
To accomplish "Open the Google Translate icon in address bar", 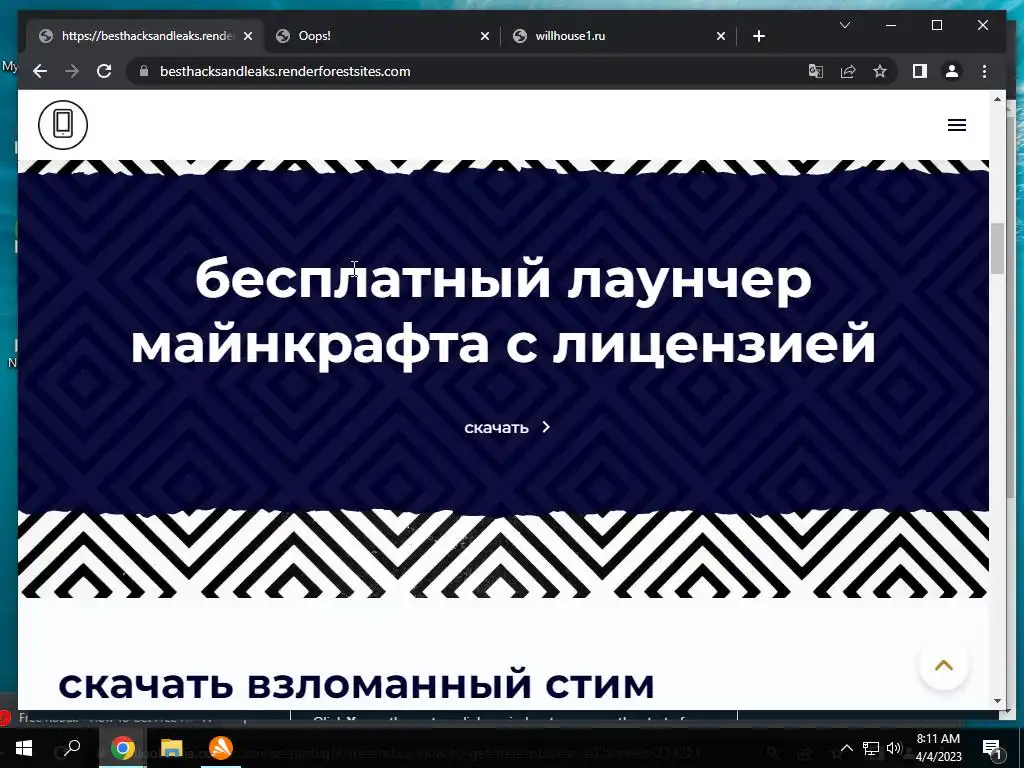I will pos(816,71).
